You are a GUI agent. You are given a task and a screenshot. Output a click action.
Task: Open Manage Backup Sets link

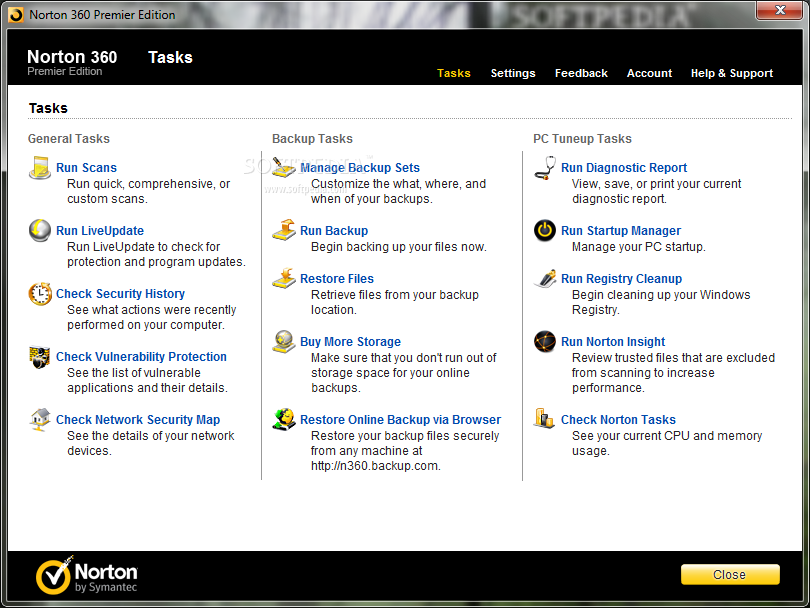pyautogui.click(x=360, y=167)
